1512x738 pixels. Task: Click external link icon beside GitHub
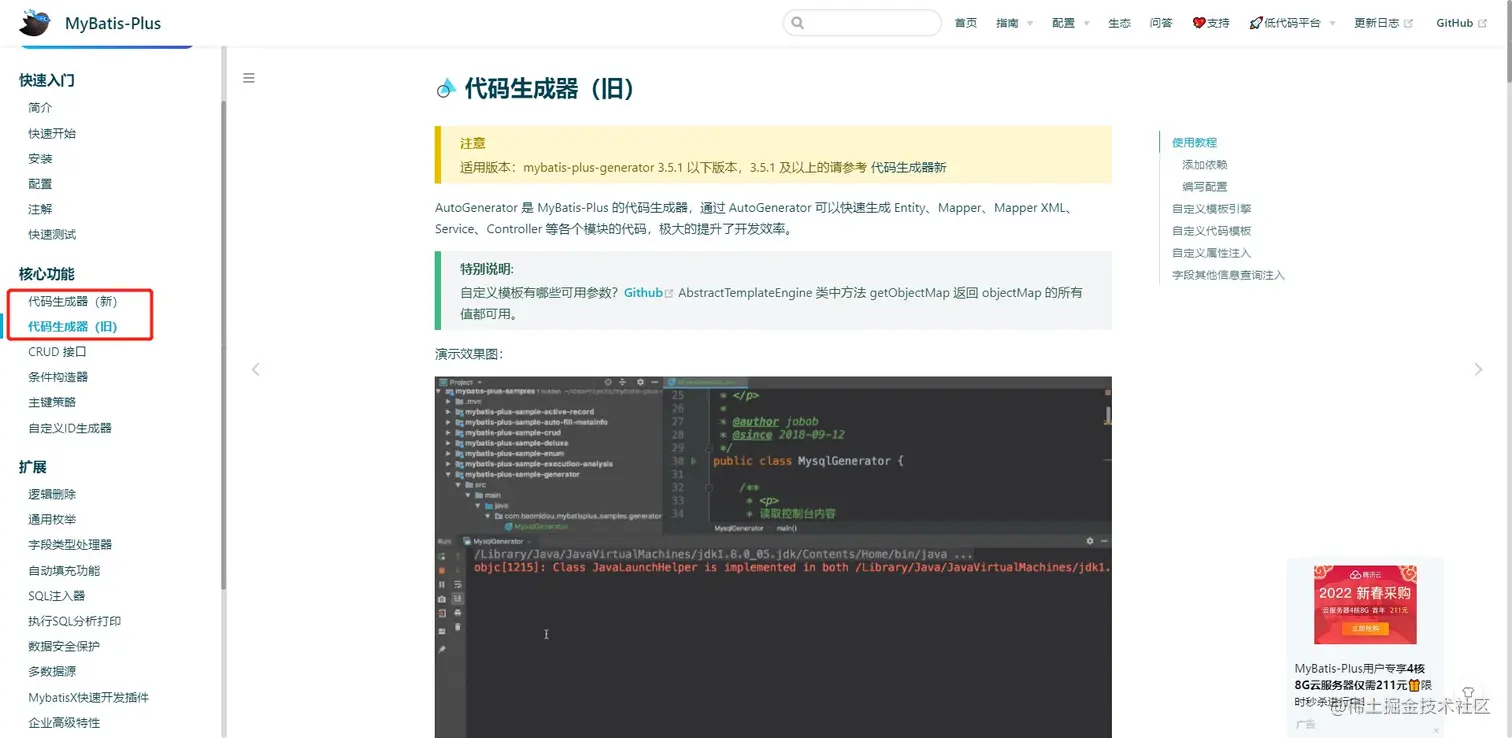[1482, 23]
